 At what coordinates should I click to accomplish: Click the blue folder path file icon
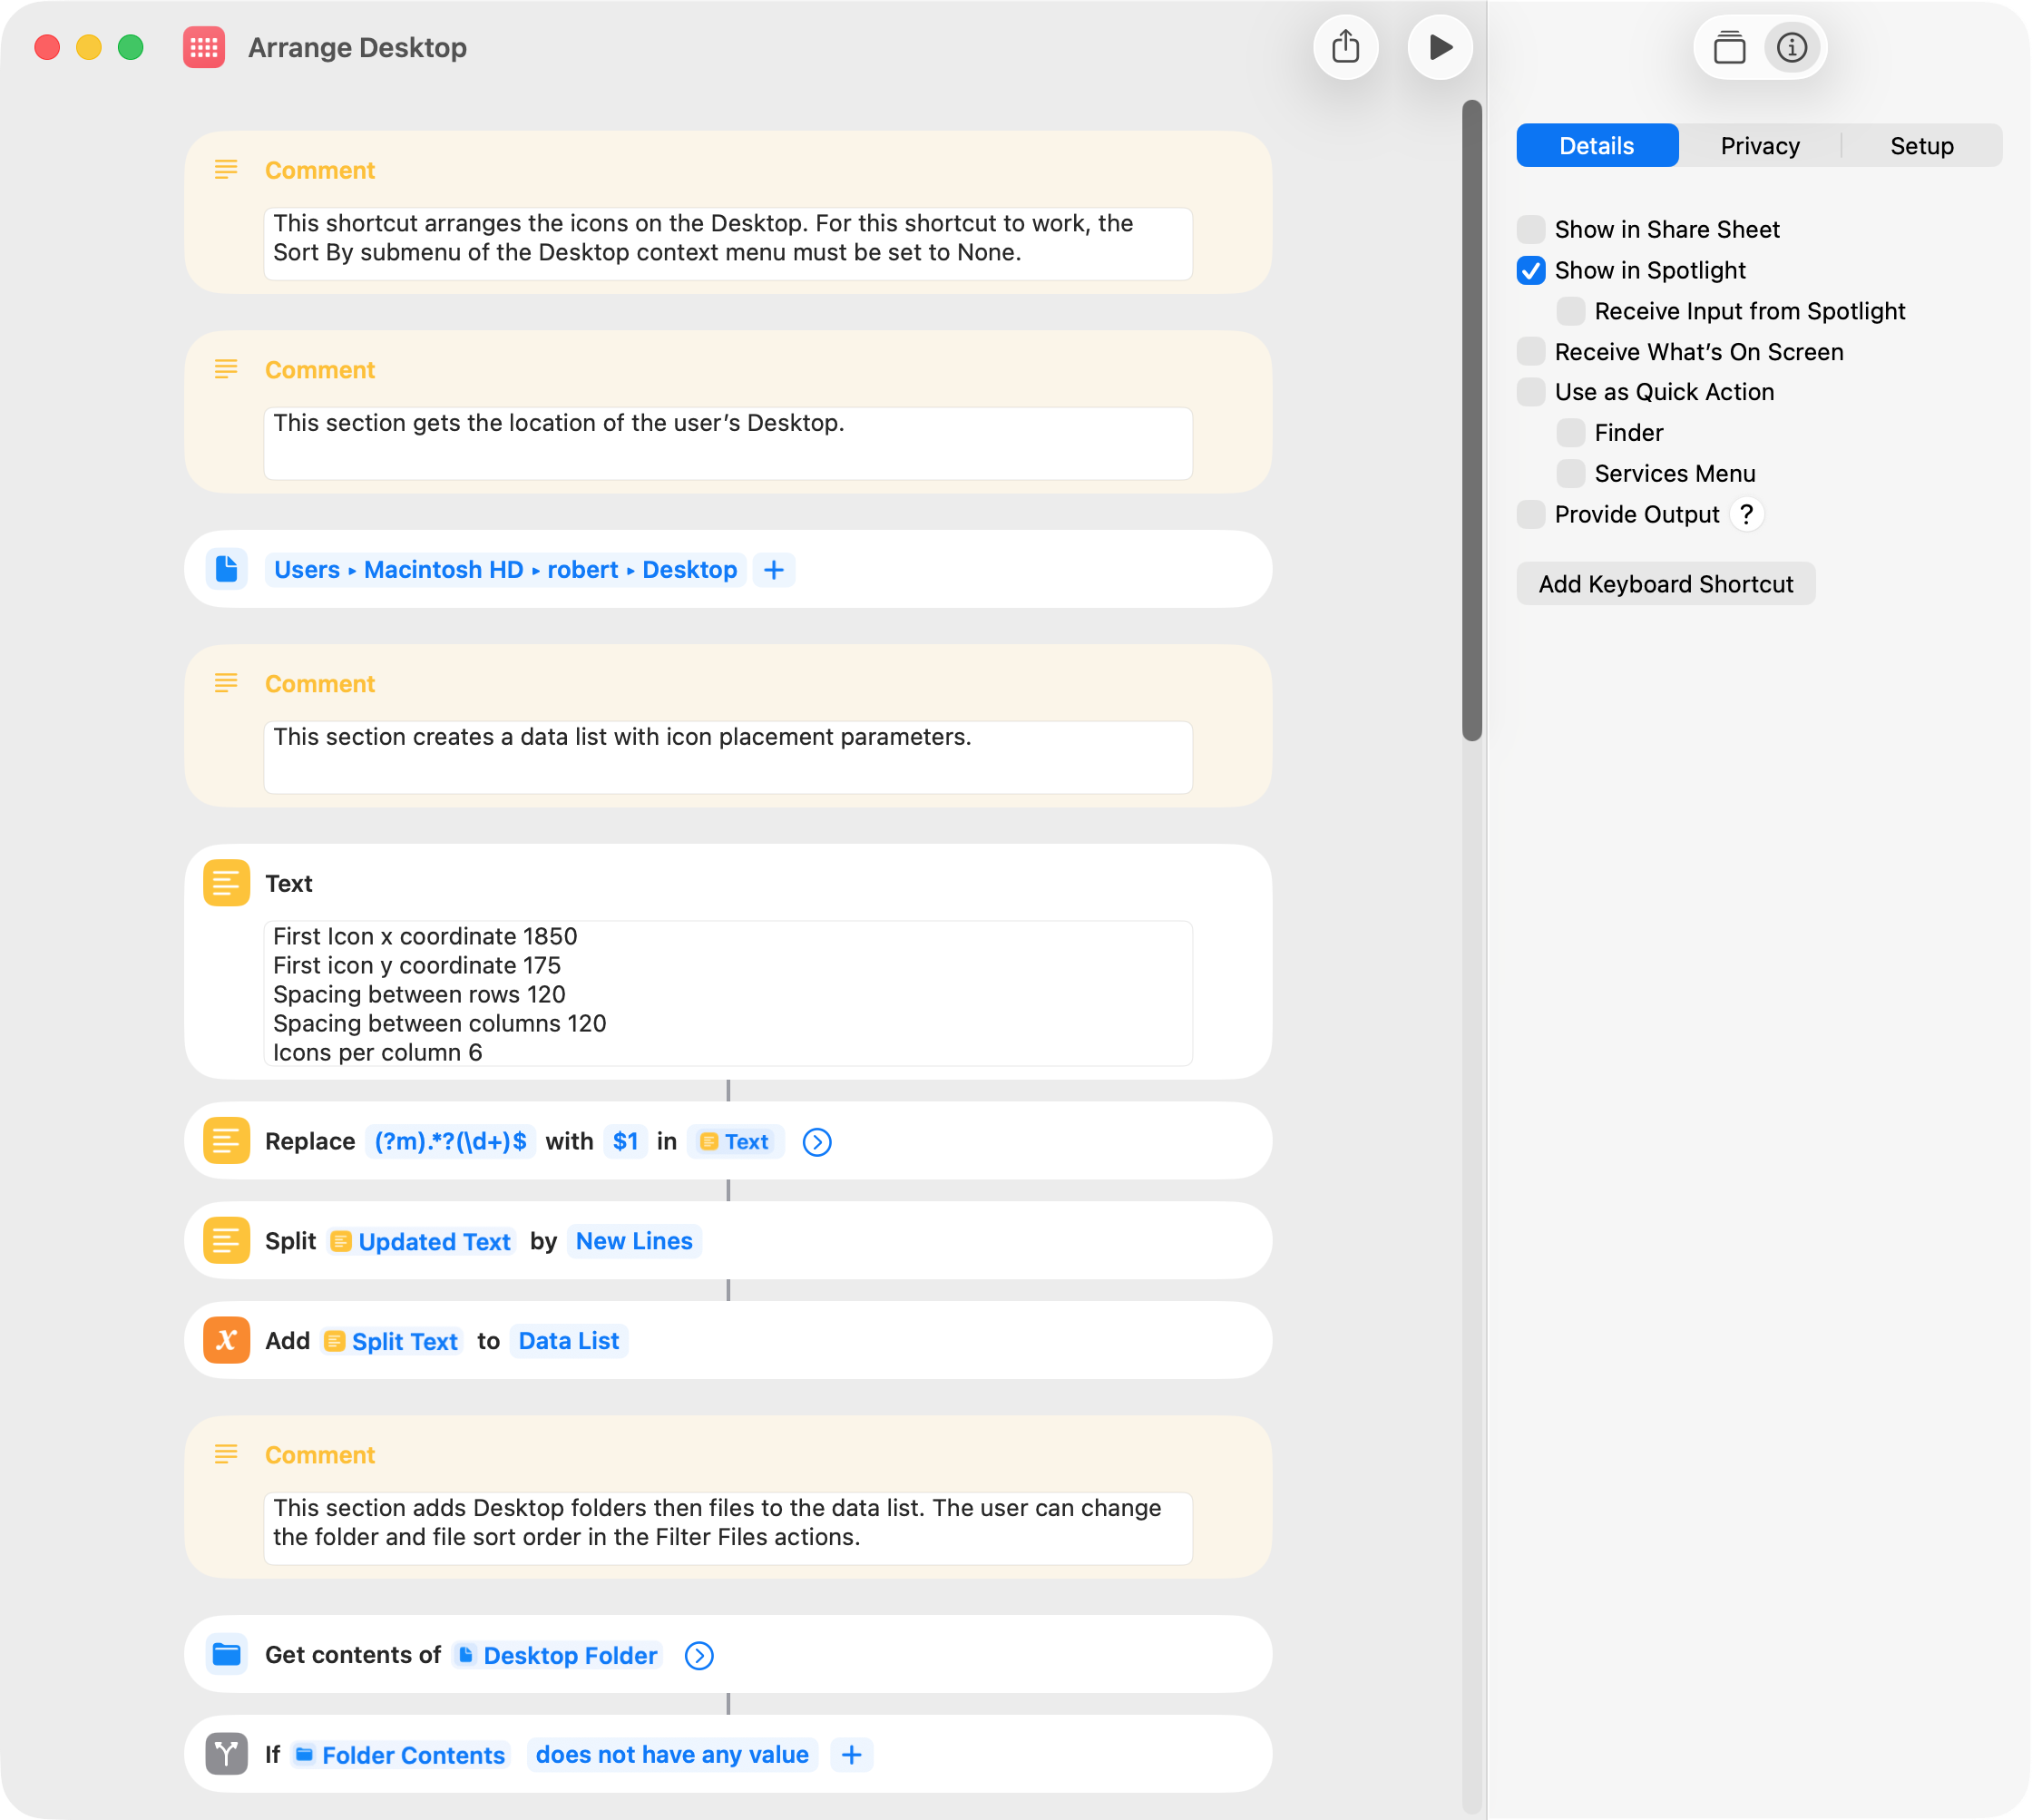click(226, 569)
